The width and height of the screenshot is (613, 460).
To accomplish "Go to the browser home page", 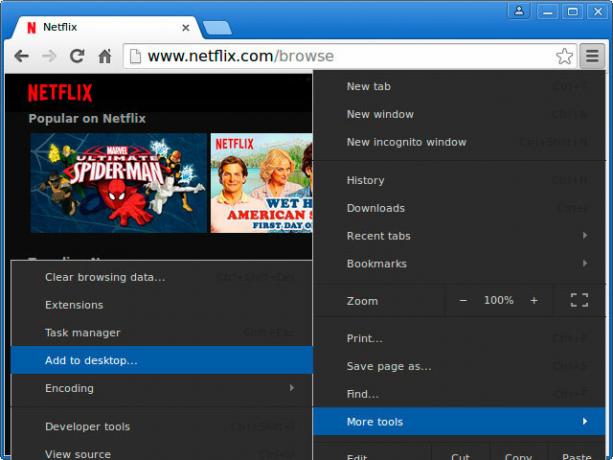I will (x=104, y=56).
